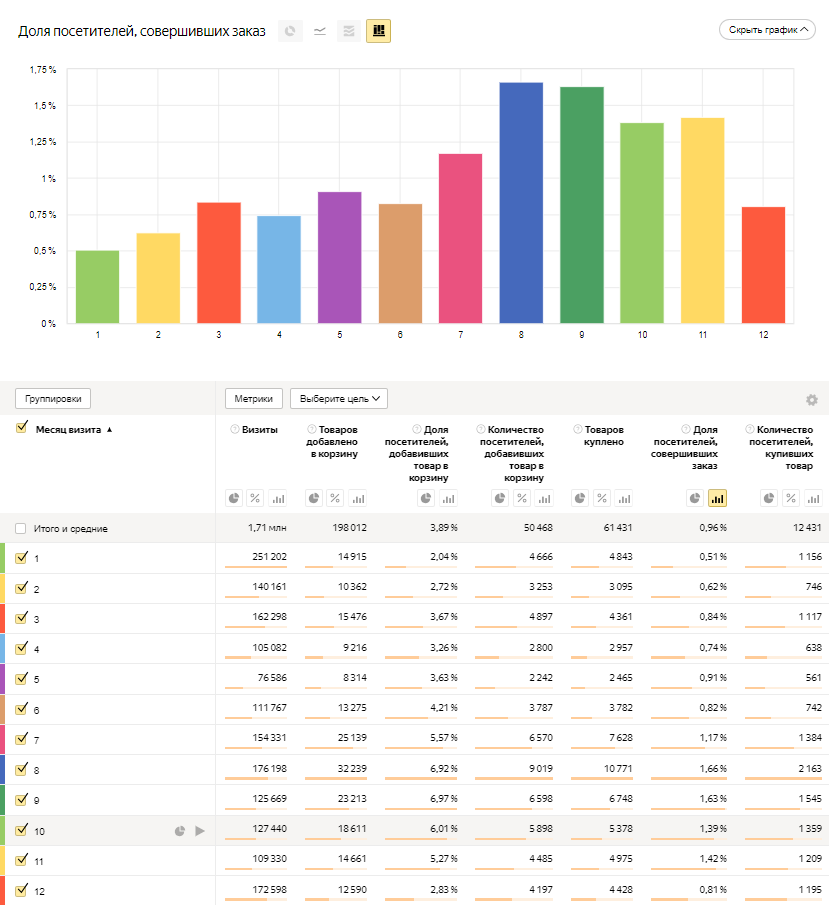Collapse chart with Скрыть график
Viewport: 829px width, 914px height.
pos(767,30)
